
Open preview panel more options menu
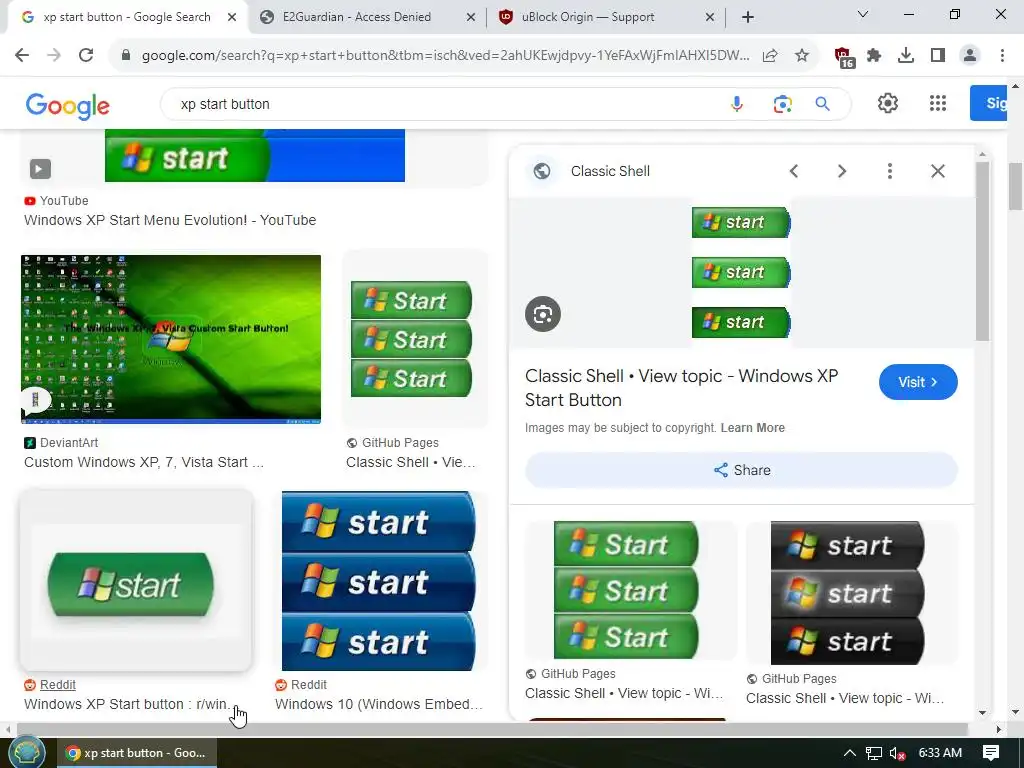click(x=889, y=171)
